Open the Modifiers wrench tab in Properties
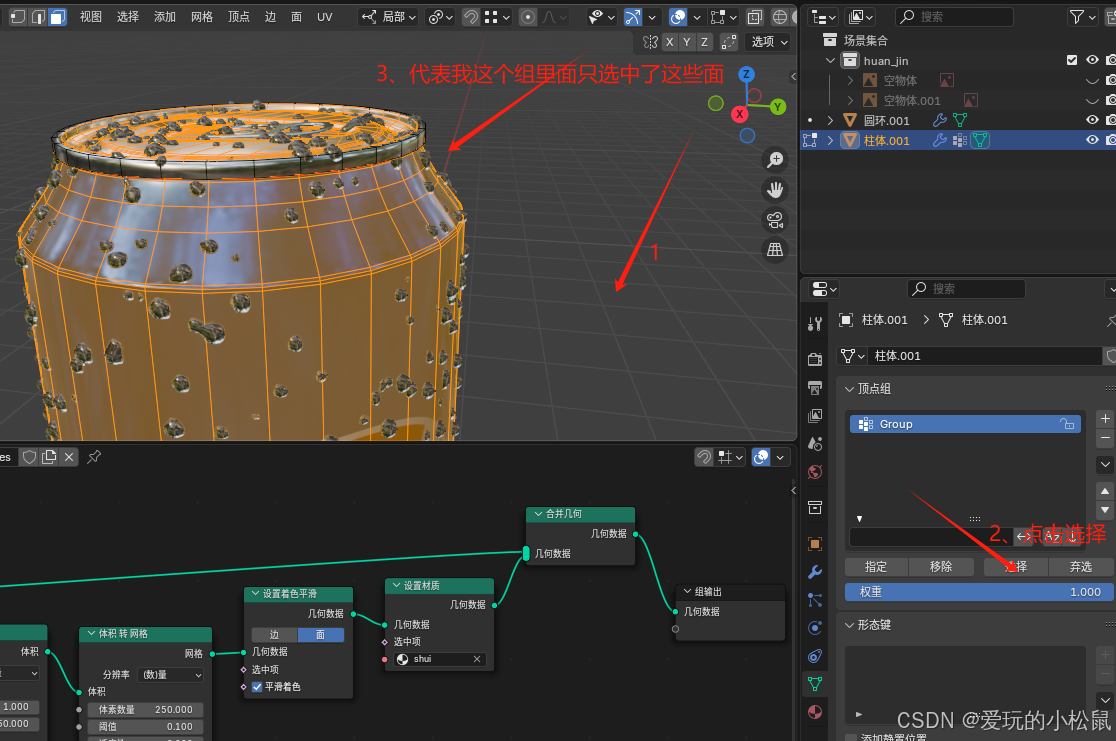This screenshot has height=741, width=1116. tap(815, 572)
